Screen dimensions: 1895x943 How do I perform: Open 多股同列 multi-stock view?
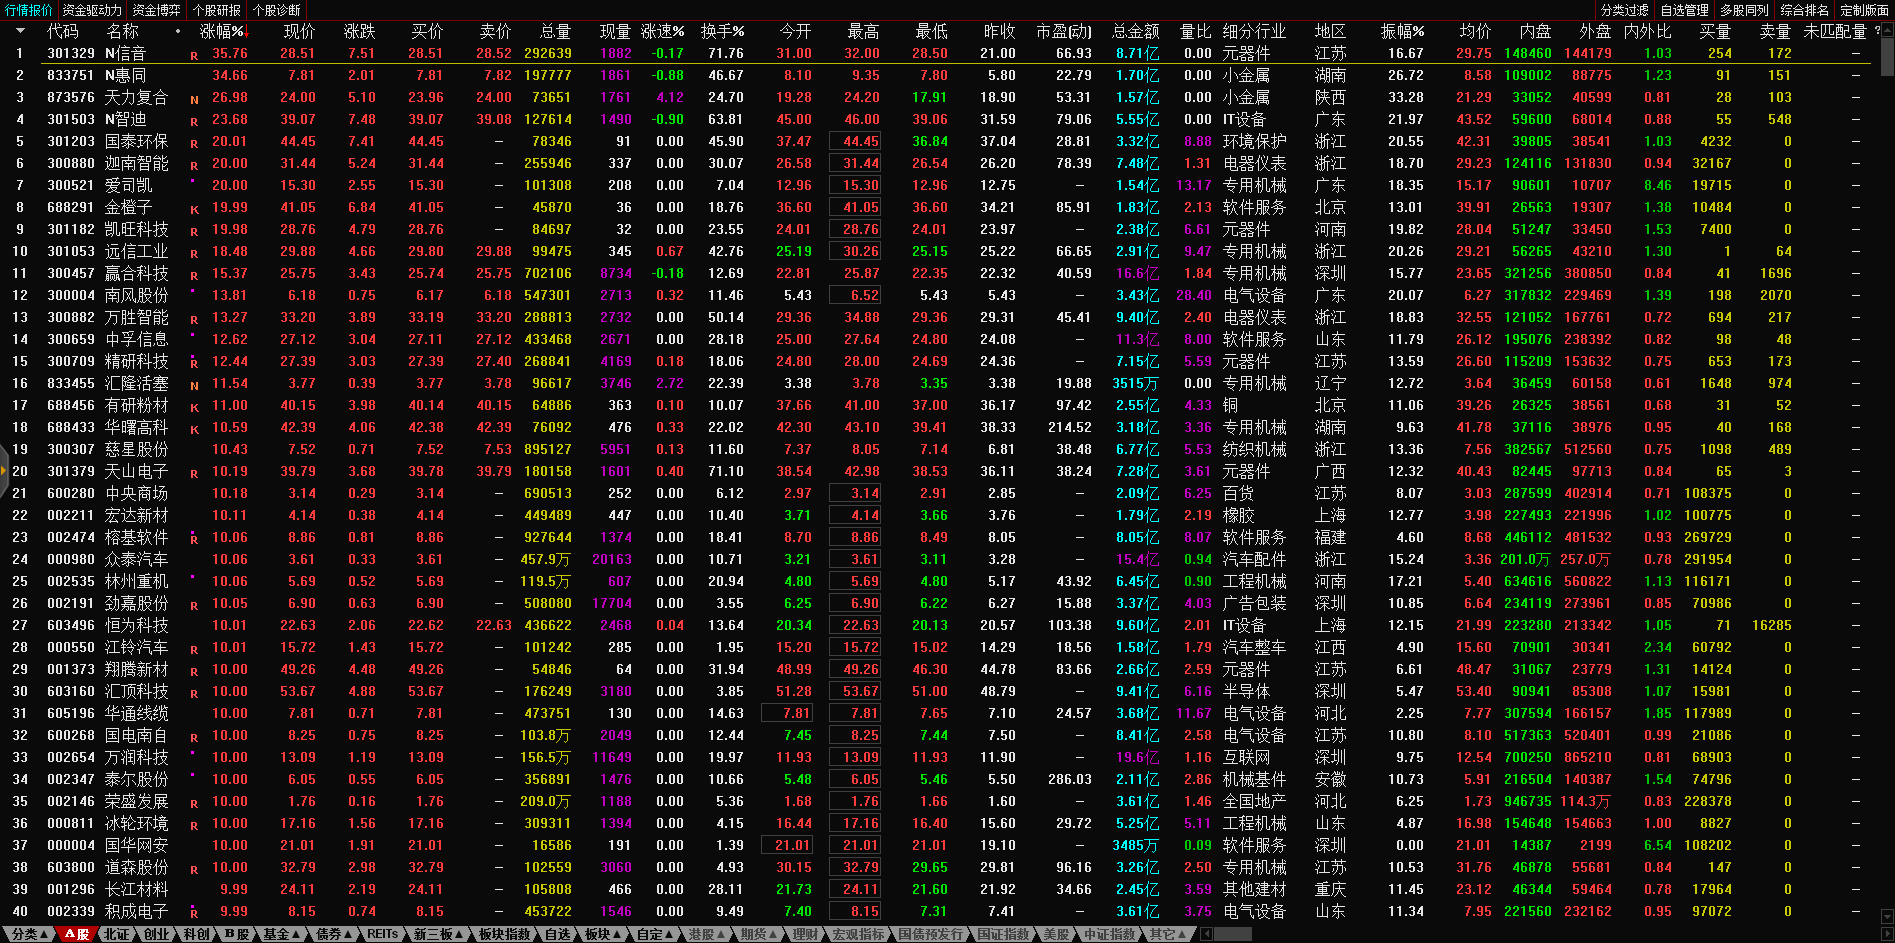[x=1744, y=10]
